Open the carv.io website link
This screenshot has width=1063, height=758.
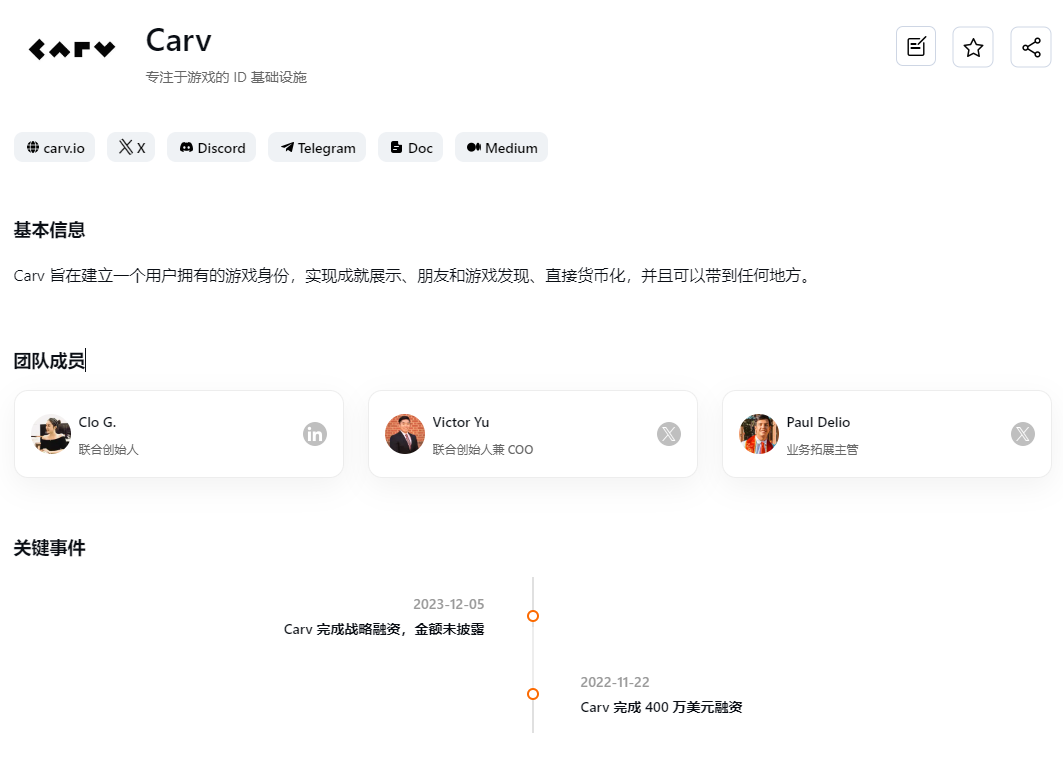55,147
